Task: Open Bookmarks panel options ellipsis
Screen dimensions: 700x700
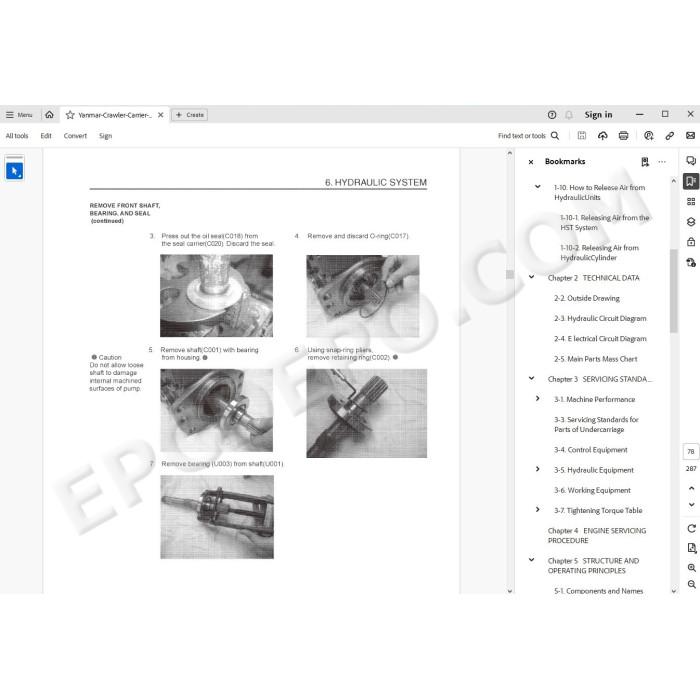Action: (x=662, y=162)
